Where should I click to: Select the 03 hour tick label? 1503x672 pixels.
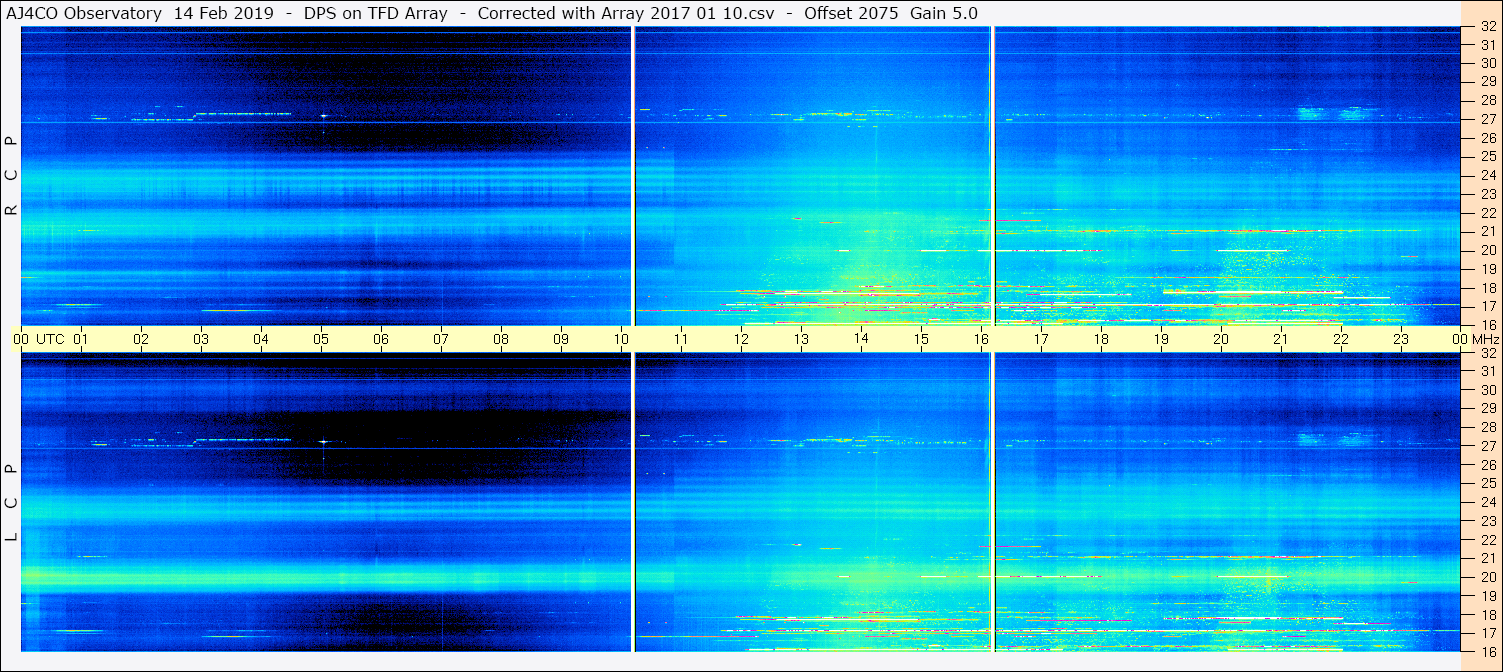pyautogui.click(x=201, y=339)
